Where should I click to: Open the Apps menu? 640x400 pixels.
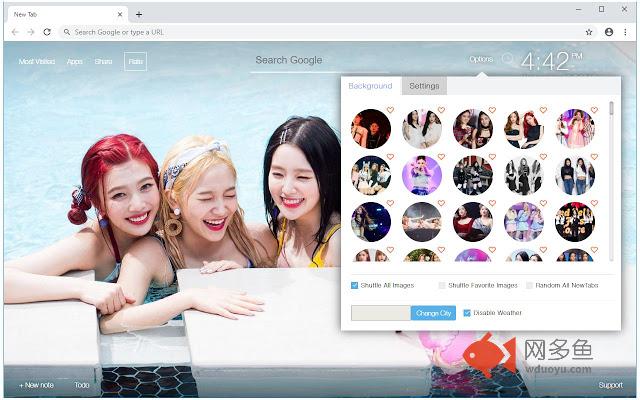[75, 62]
